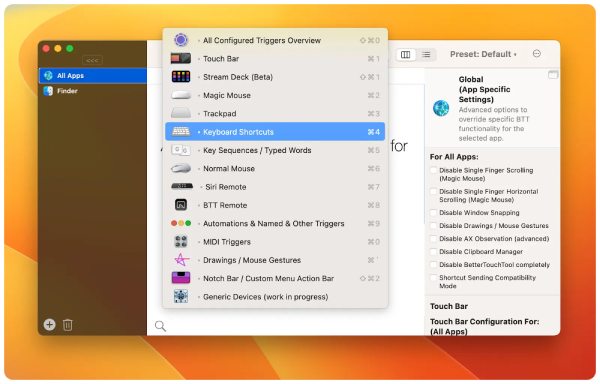Select All Apps in sidebar
Viewport: 600px width, 384px height.
(93, 75)
